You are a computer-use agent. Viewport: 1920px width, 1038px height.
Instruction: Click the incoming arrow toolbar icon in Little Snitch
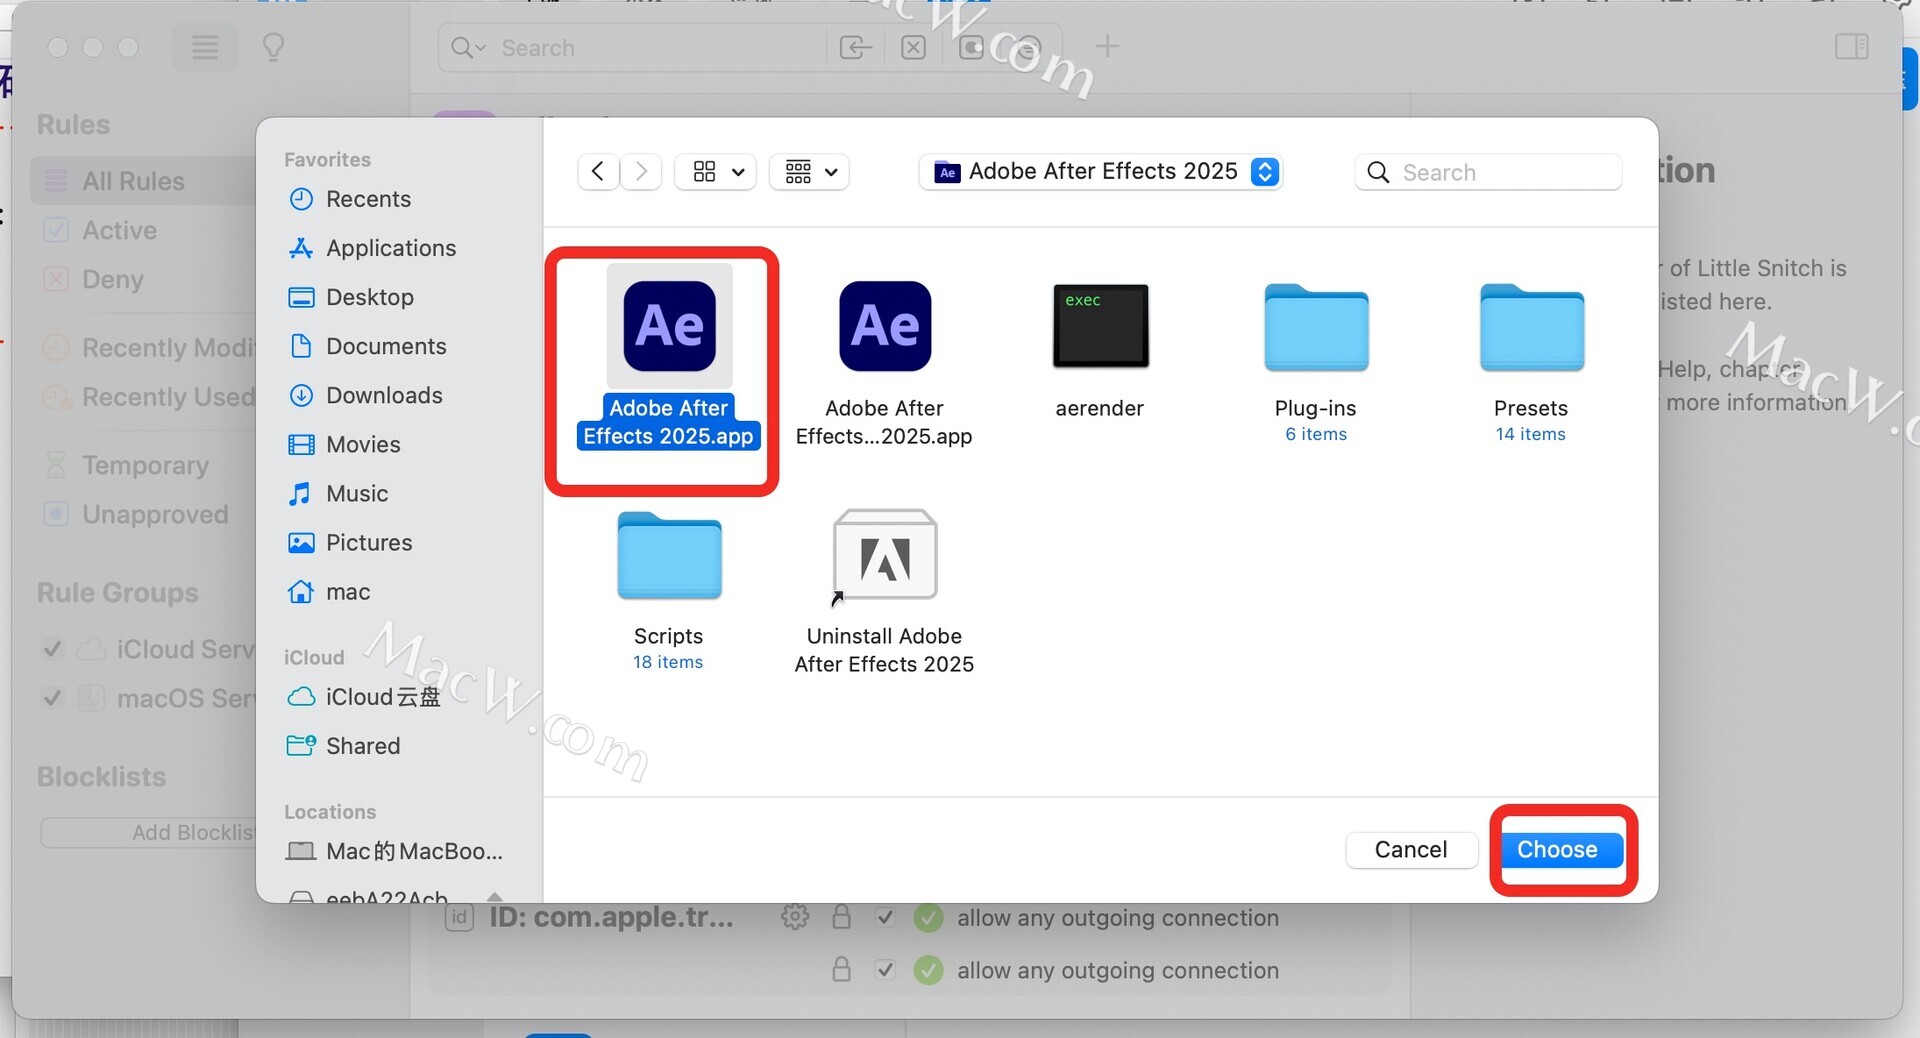click(x=856, y=48)
